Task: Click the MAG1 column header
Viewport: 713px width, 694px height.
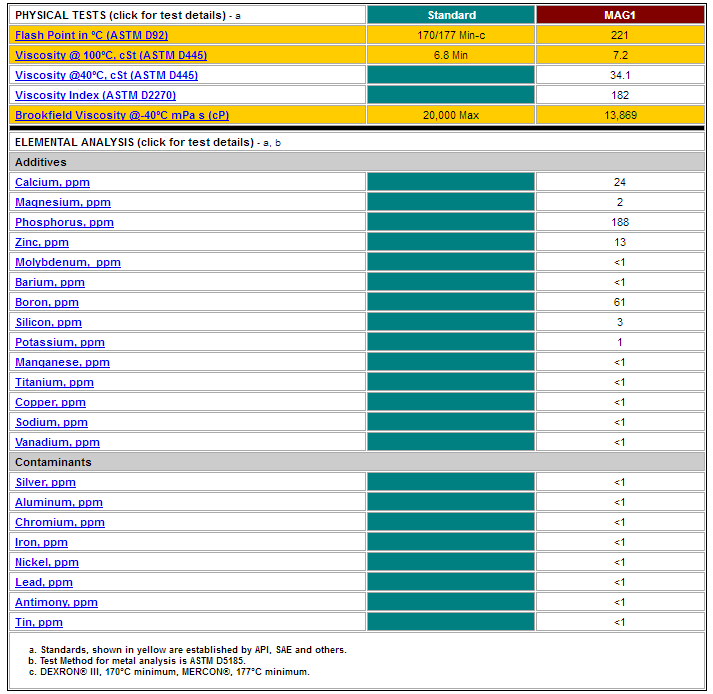Action: point(620,15)
